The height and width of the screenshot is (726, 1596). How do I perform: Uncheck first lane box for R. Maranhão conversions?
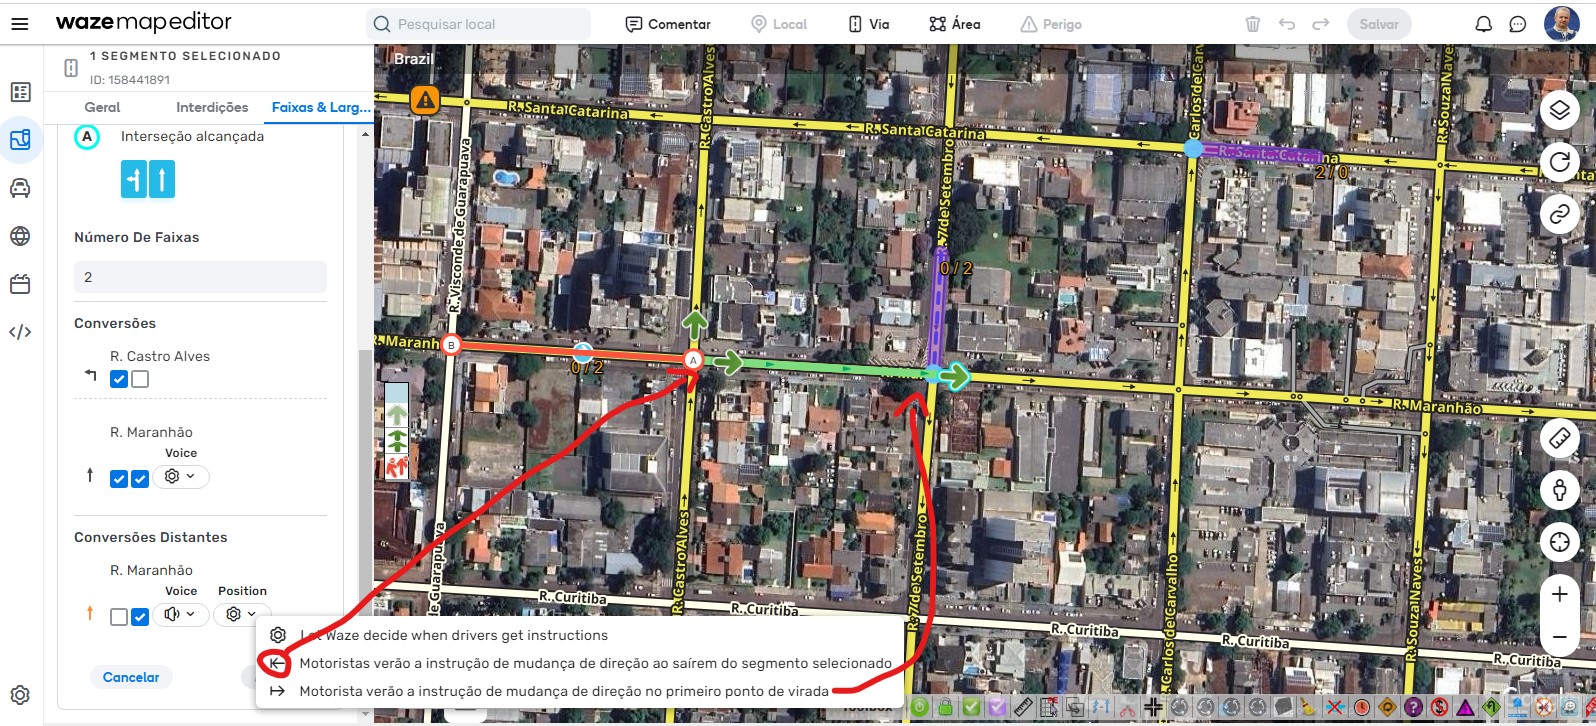click(x=119, y=479)
